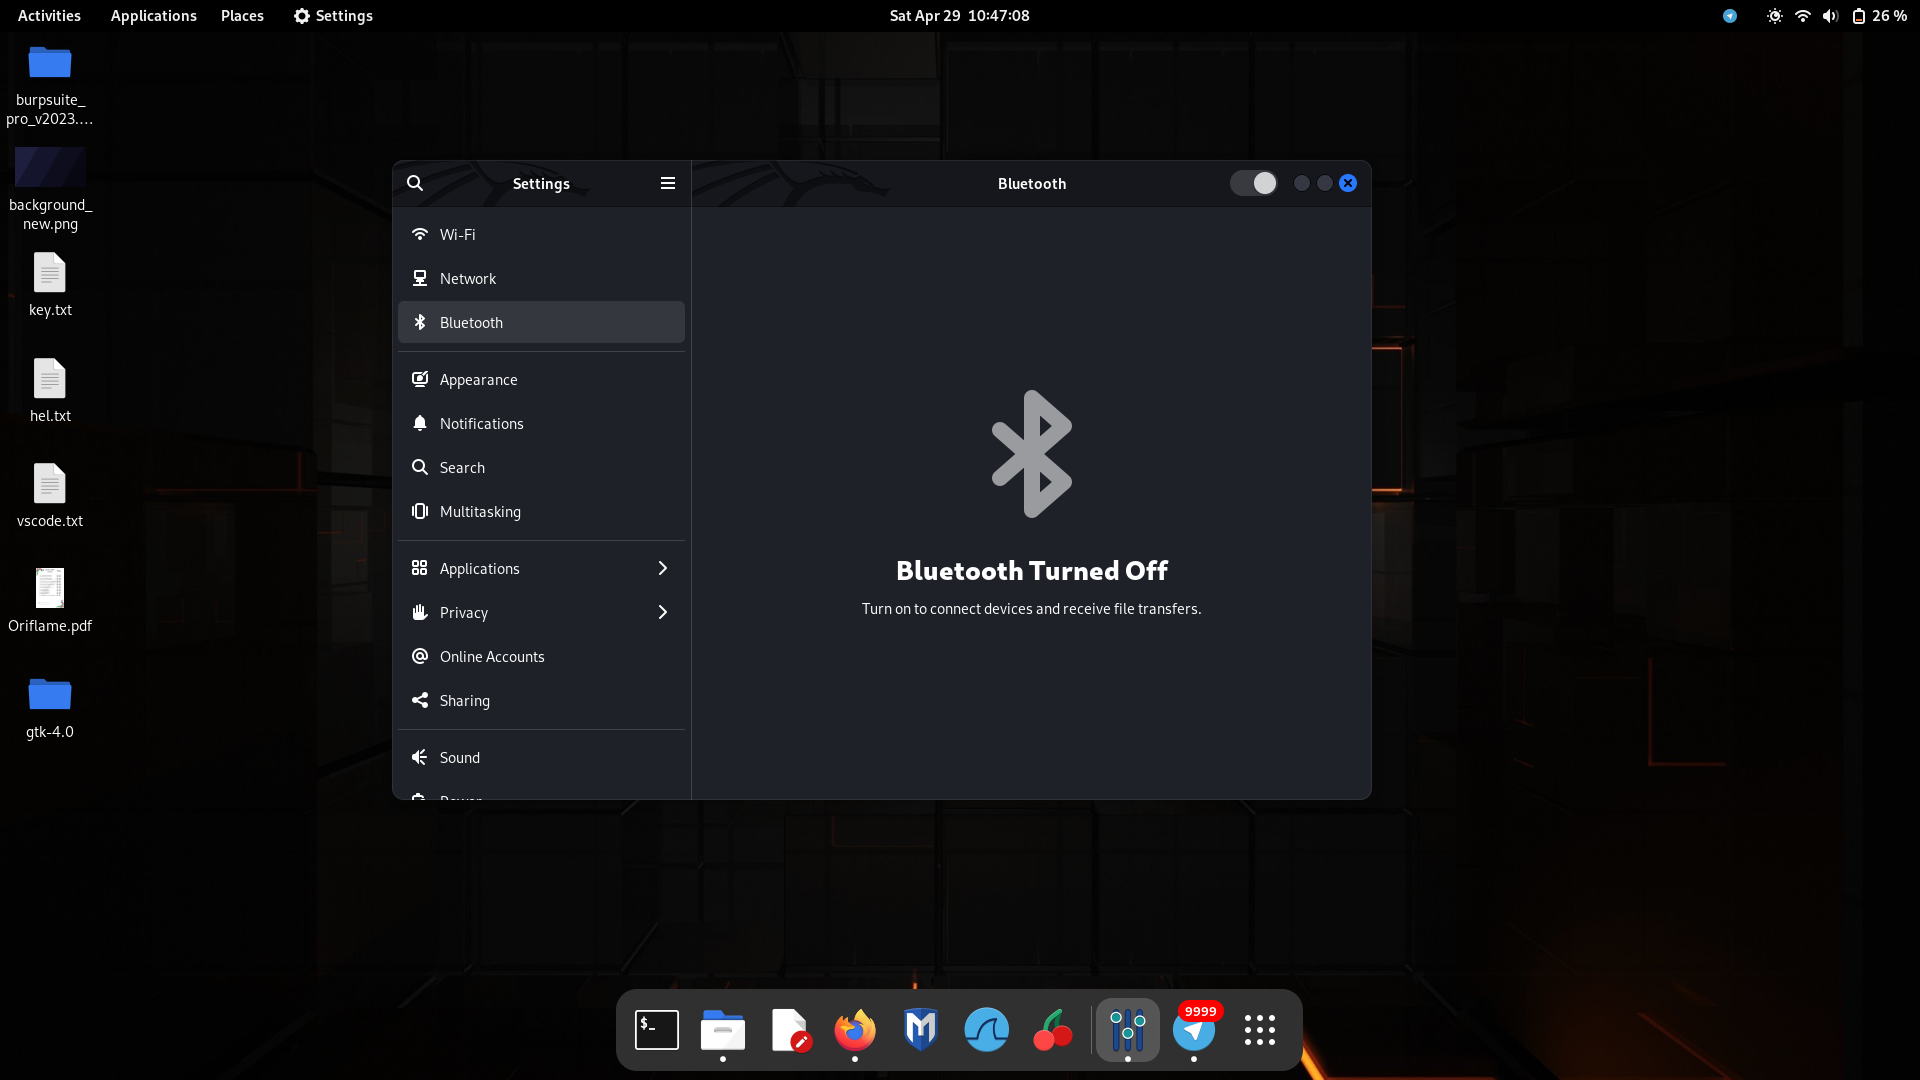Open the Applications top bar menu
Viewport: 1920px width, 1080px height.
coord(153,16)
